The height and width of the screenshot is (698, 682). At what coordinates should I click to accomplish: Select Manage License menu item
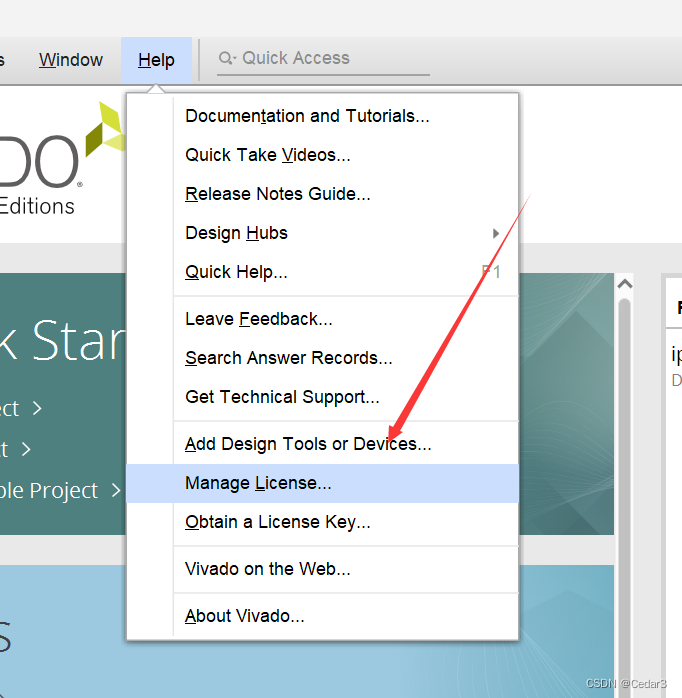(323, 483)
